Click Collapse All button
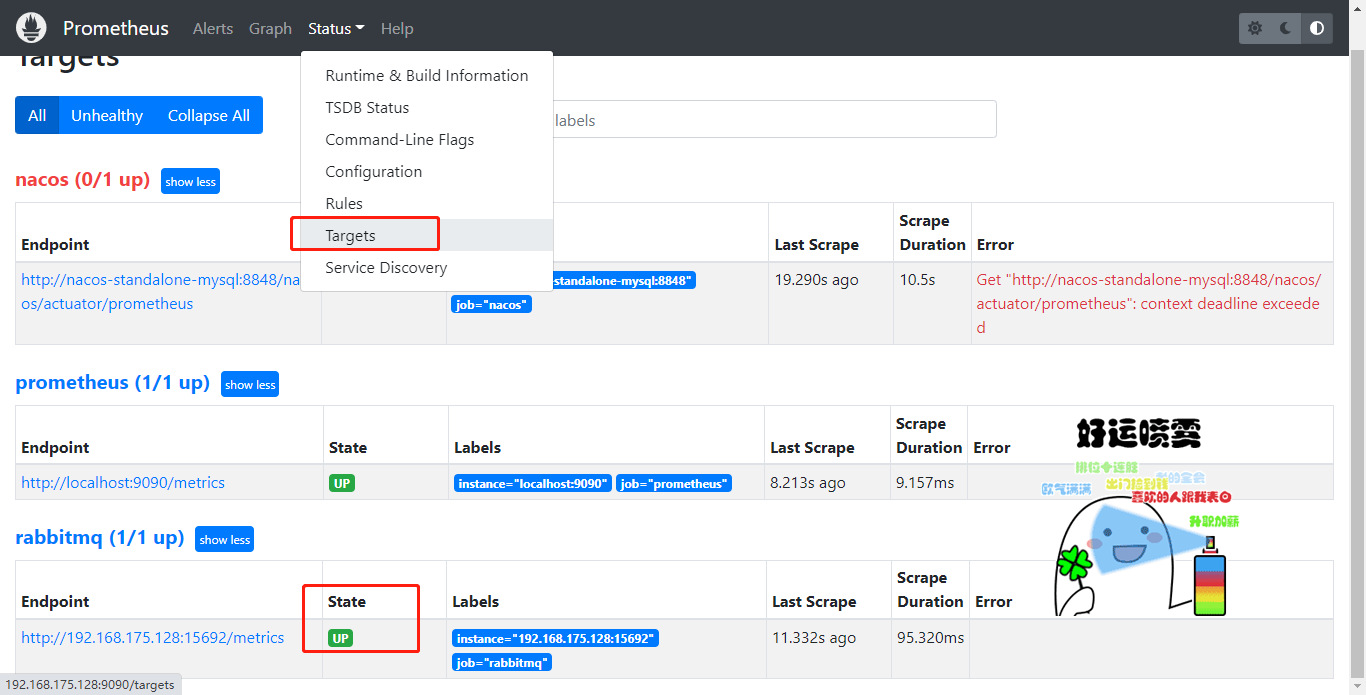 [209, 115]
